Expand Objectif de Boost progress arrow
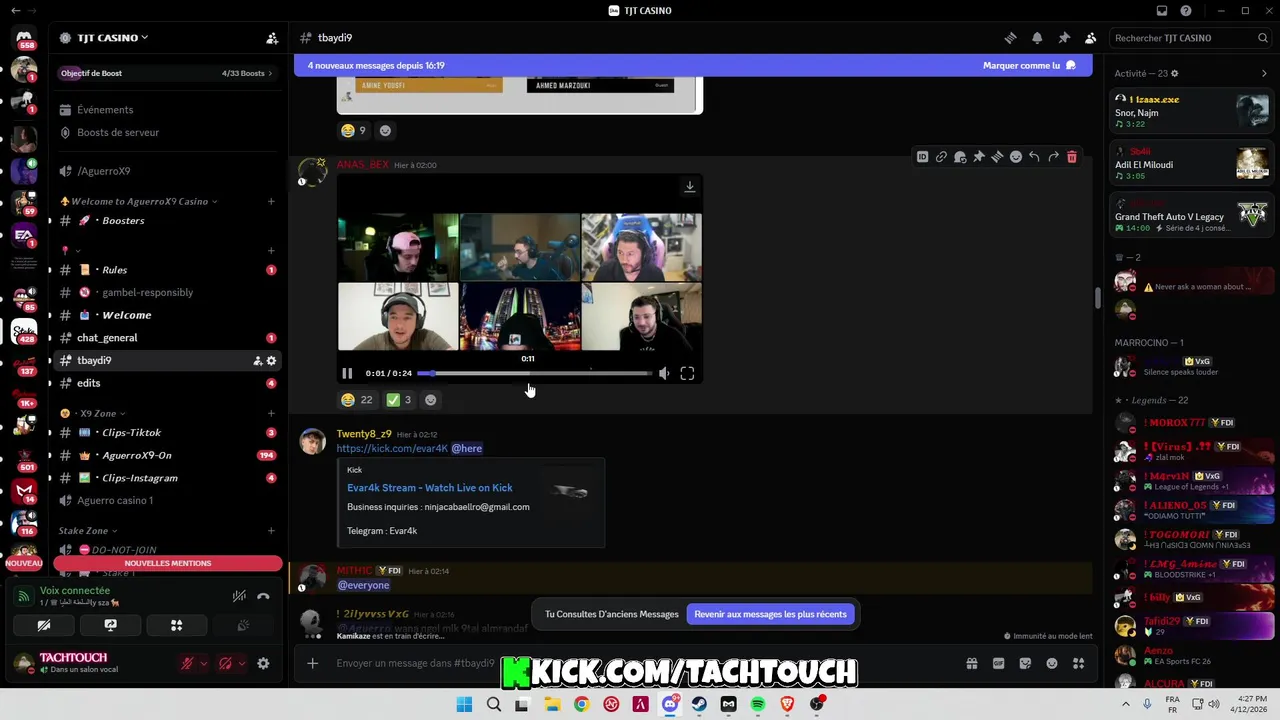 pos(270,73)
